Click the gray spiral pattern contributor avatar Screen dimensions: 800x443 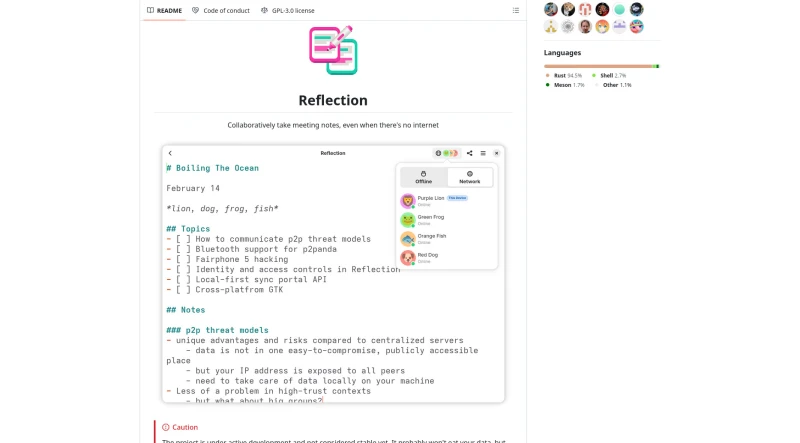point(568,27)
